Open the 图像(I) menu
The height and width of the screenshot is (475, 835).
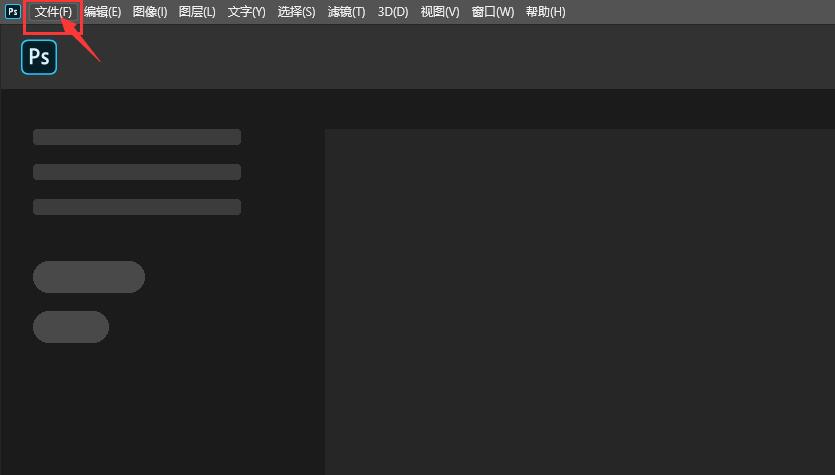(150, 12)
